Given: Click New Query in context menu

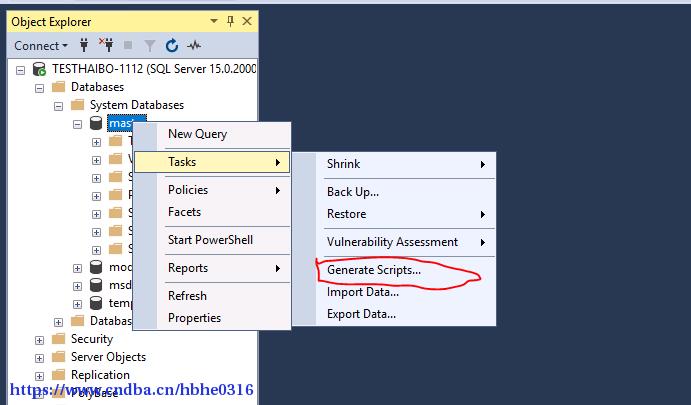Looking at the screenshot, I should point(197,134).
